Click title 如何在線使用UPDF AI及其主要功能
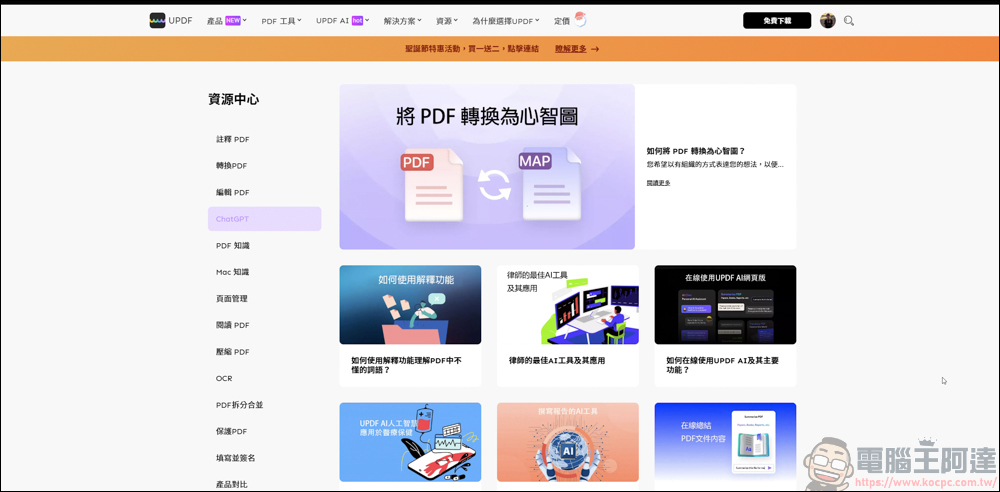This screenshot has width=1000, height=492. 722,365
